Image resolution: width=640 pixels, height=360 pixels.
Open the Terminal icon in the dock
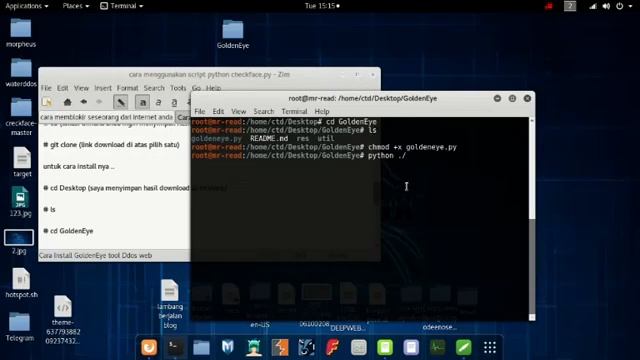tap(175, 347)
